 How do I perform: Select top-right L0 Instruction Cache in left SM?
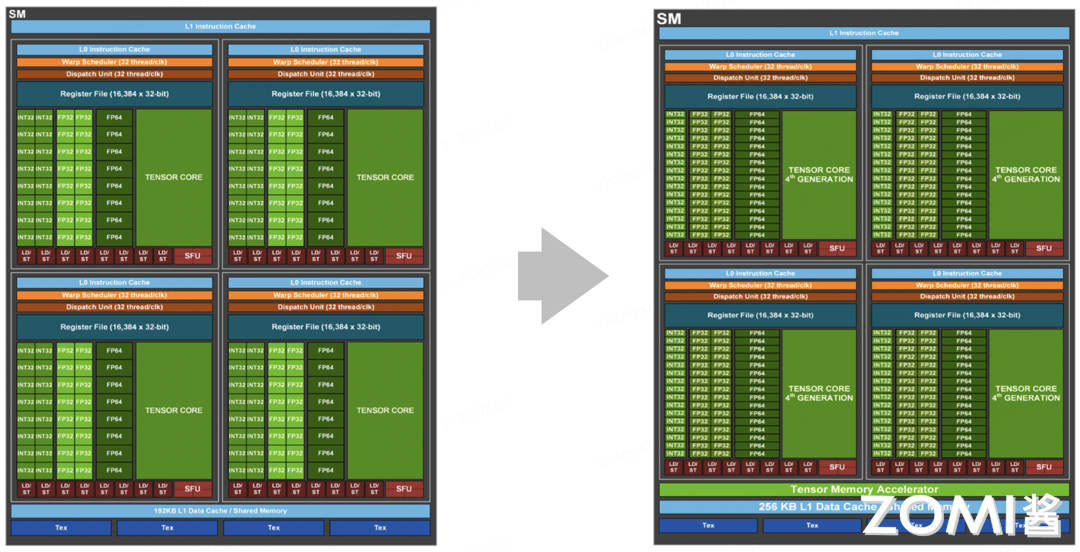point(326,49)
